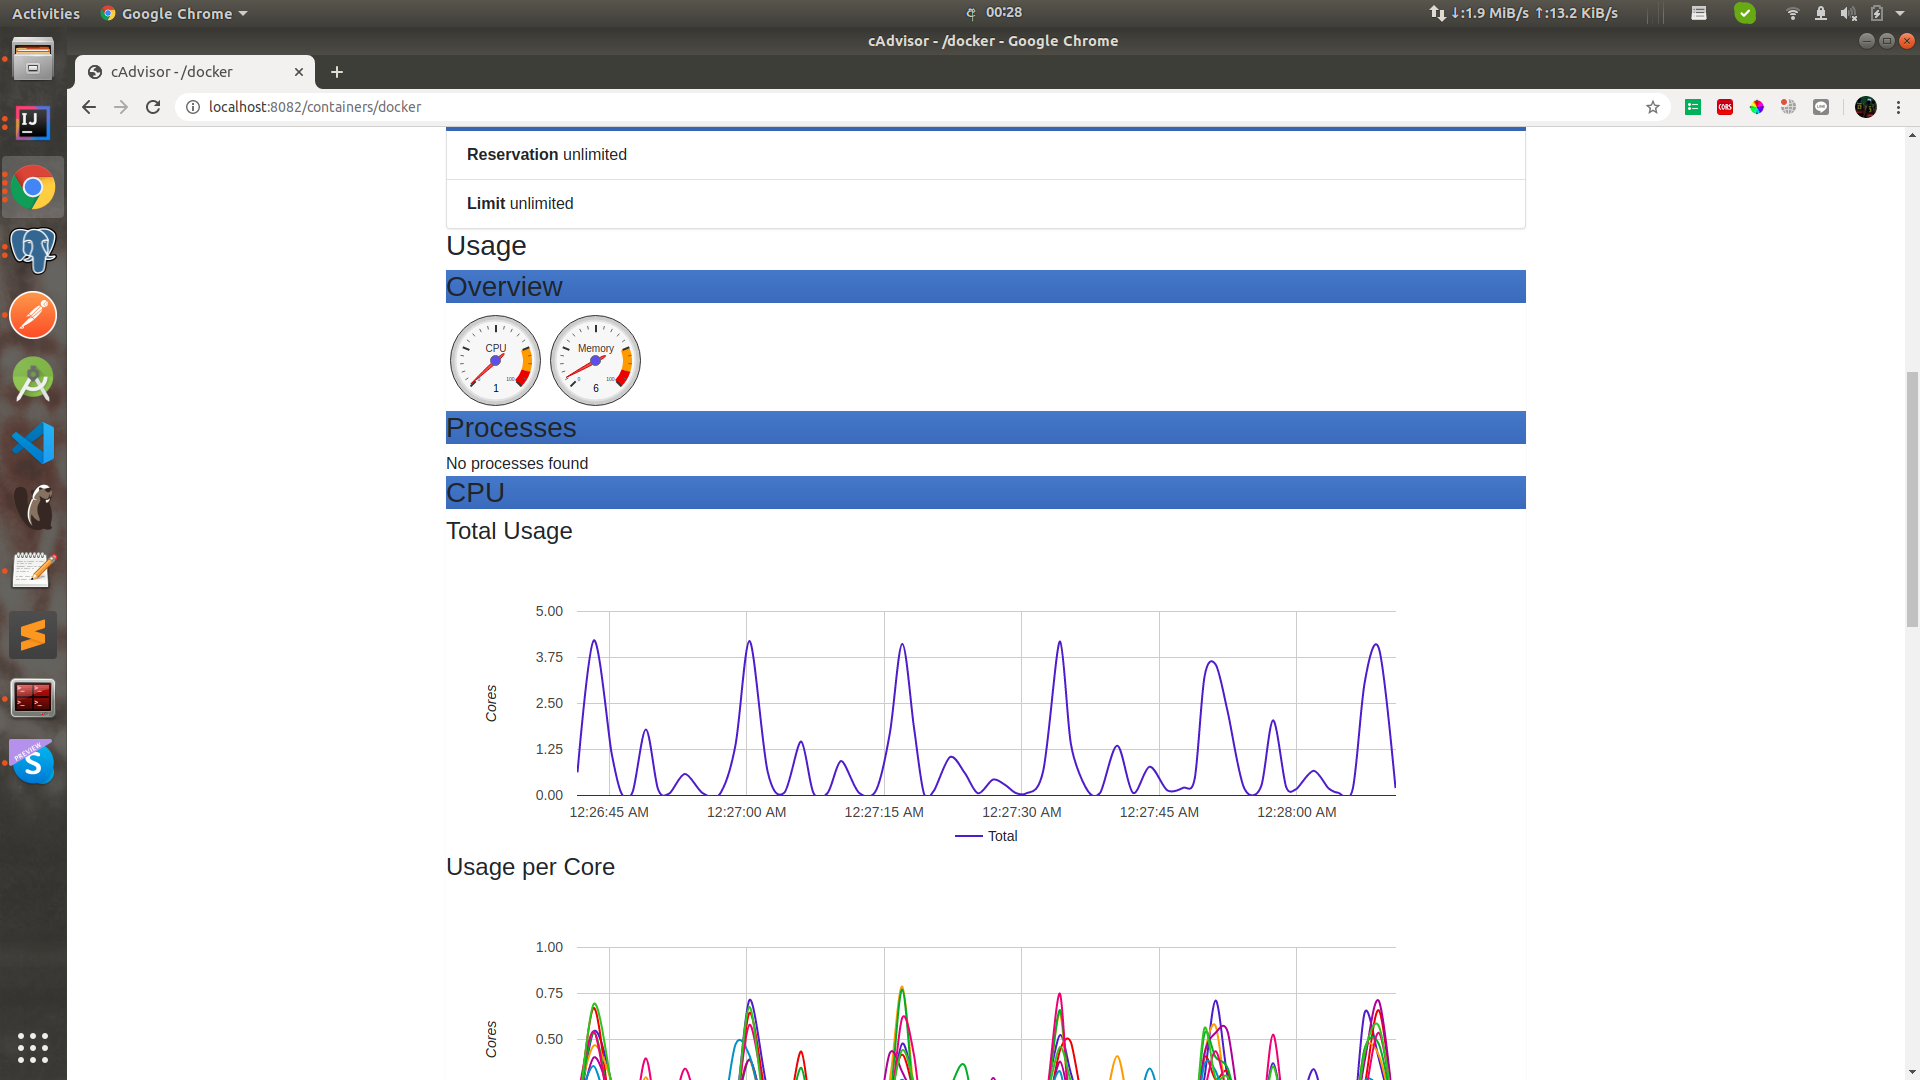Viewport: 1920px width, 1080px height.
Task: Open Skype Preview from dock
Action: pos(33,763)
